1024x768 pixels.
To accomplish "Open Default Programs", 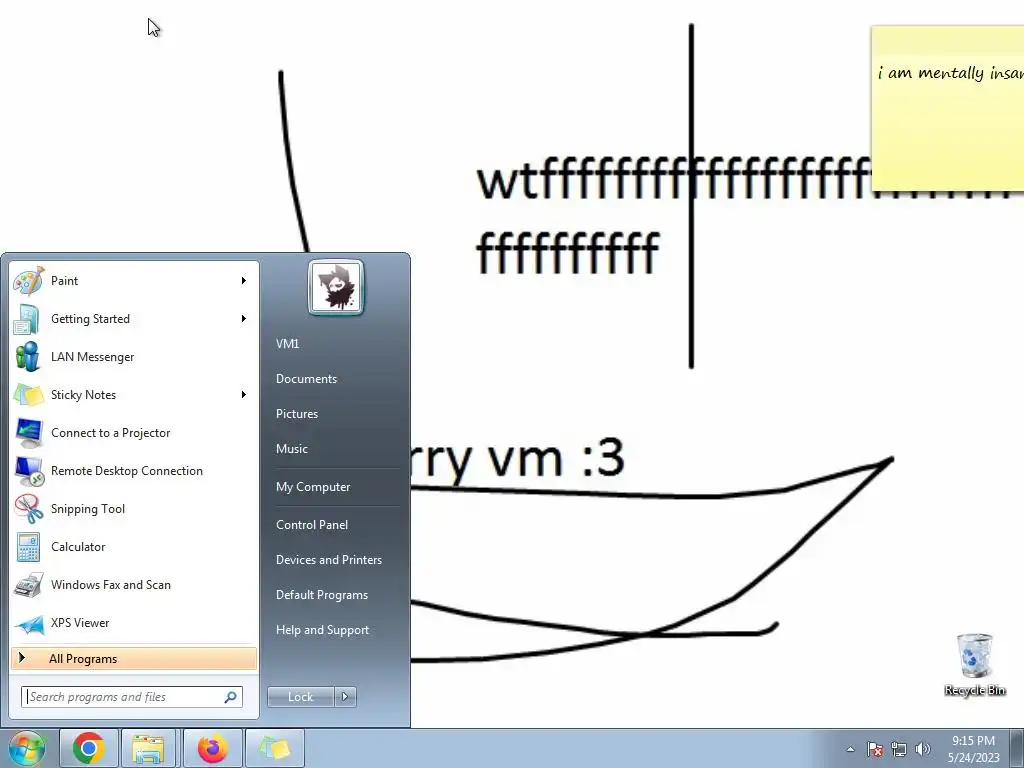I will click(321, 595).
